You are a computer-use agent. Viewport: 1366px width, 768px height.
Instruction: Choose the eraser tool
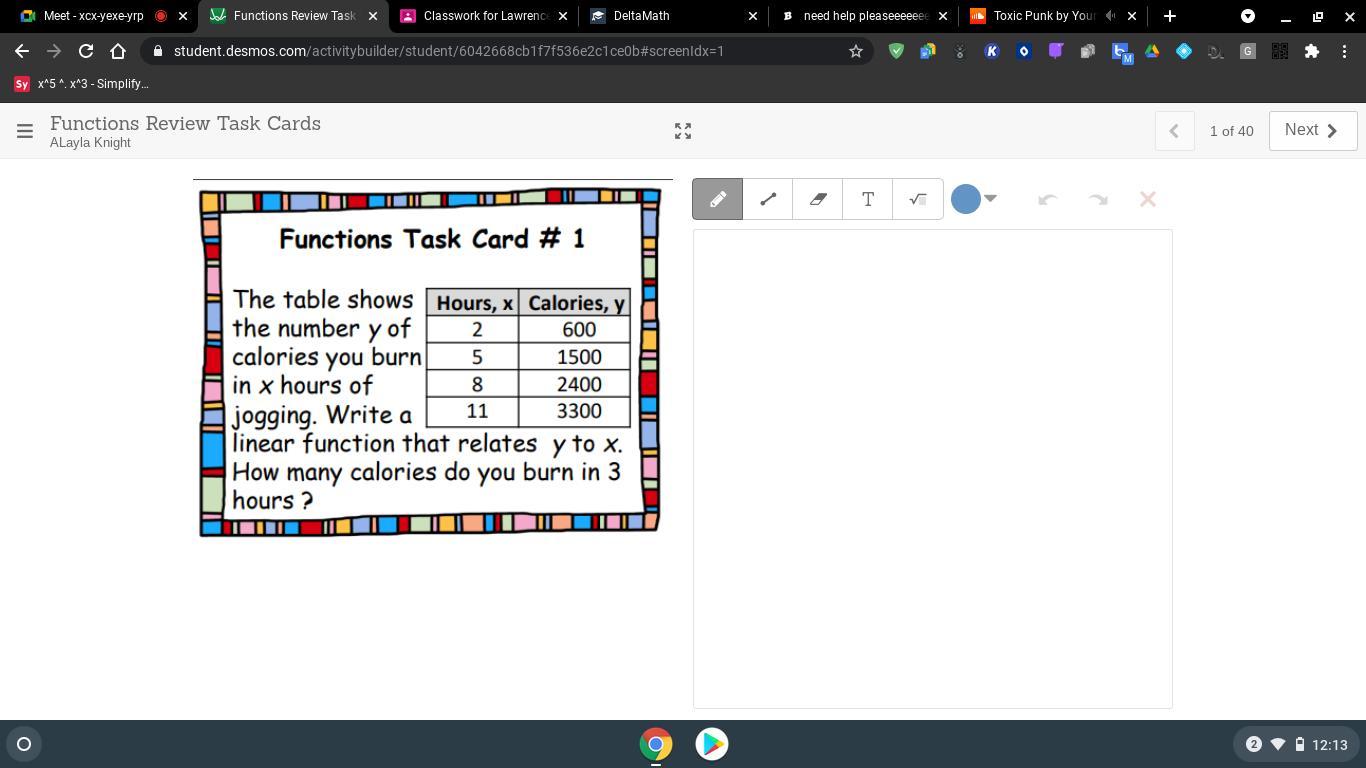pyautogui.click(x=818, y=199)
